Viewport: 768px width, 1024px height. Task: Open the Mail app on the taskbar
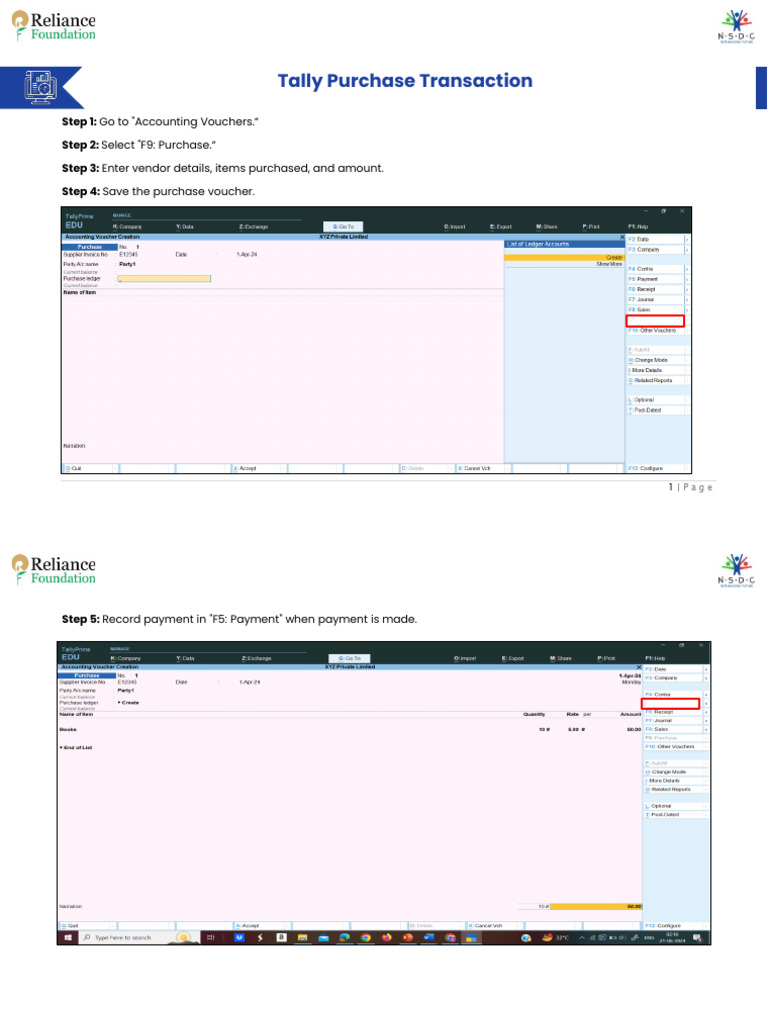323,938
